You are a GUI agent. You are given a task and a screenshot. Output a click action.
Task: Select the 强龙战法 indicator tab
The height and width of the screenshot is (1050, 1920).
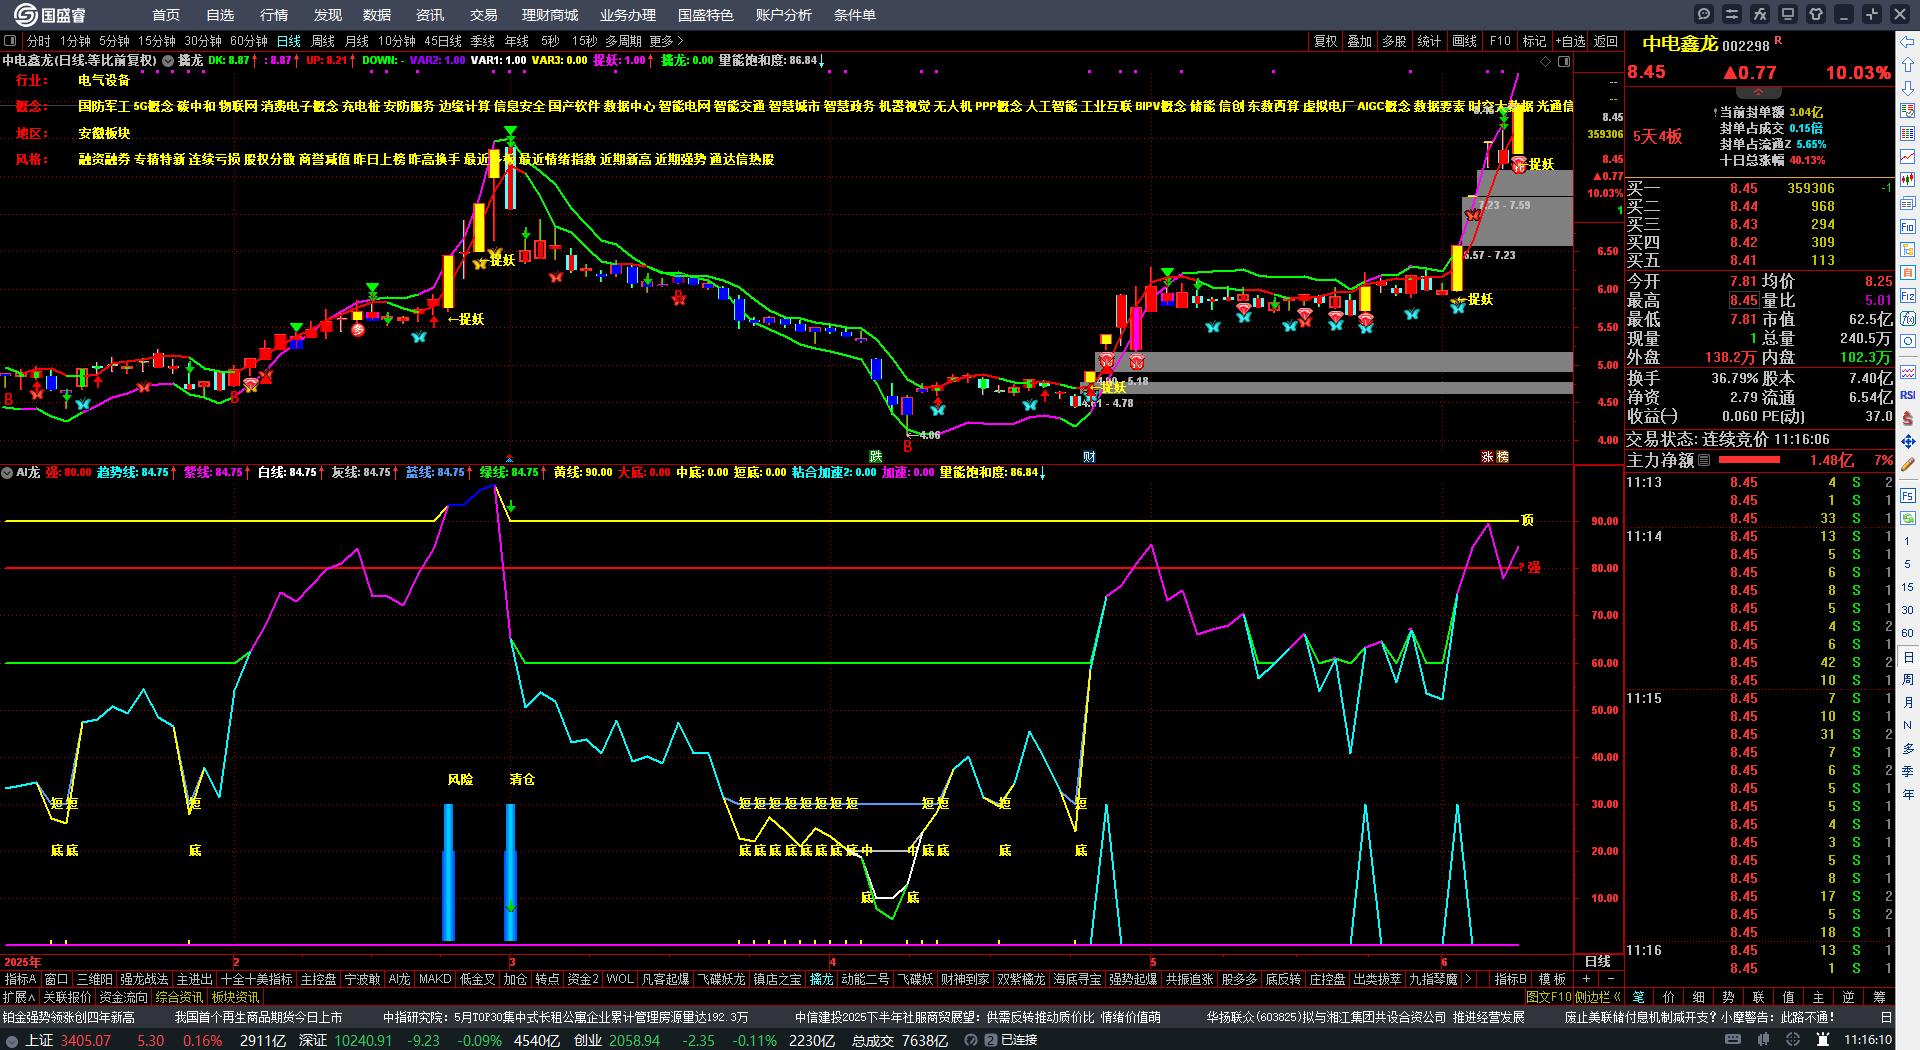(x=145, y=979)
